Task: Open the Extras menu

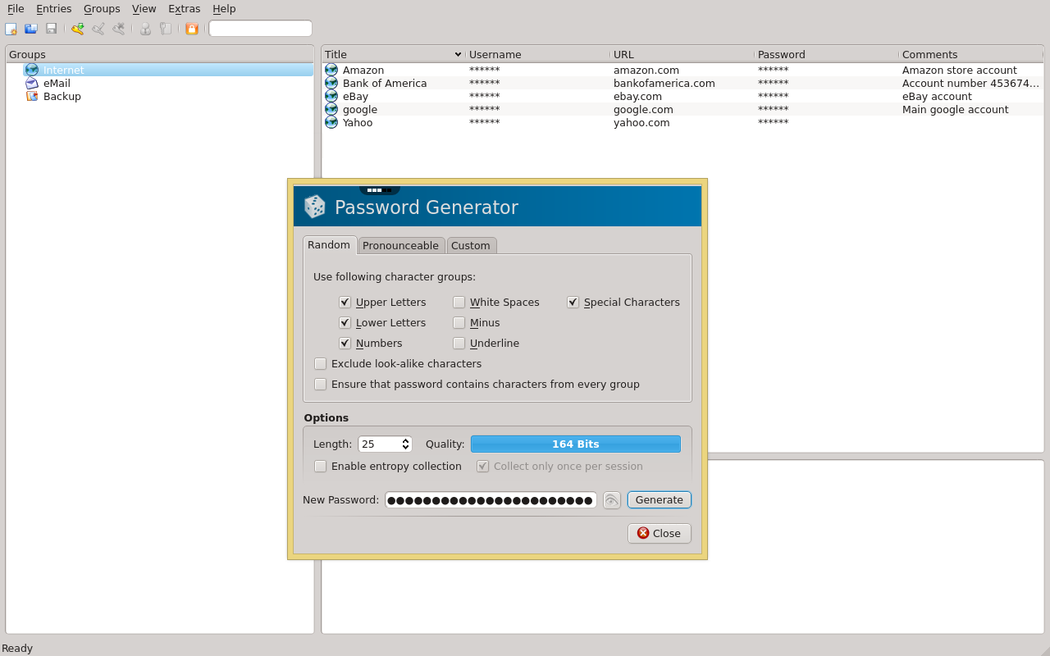Action: pos(184,9)
